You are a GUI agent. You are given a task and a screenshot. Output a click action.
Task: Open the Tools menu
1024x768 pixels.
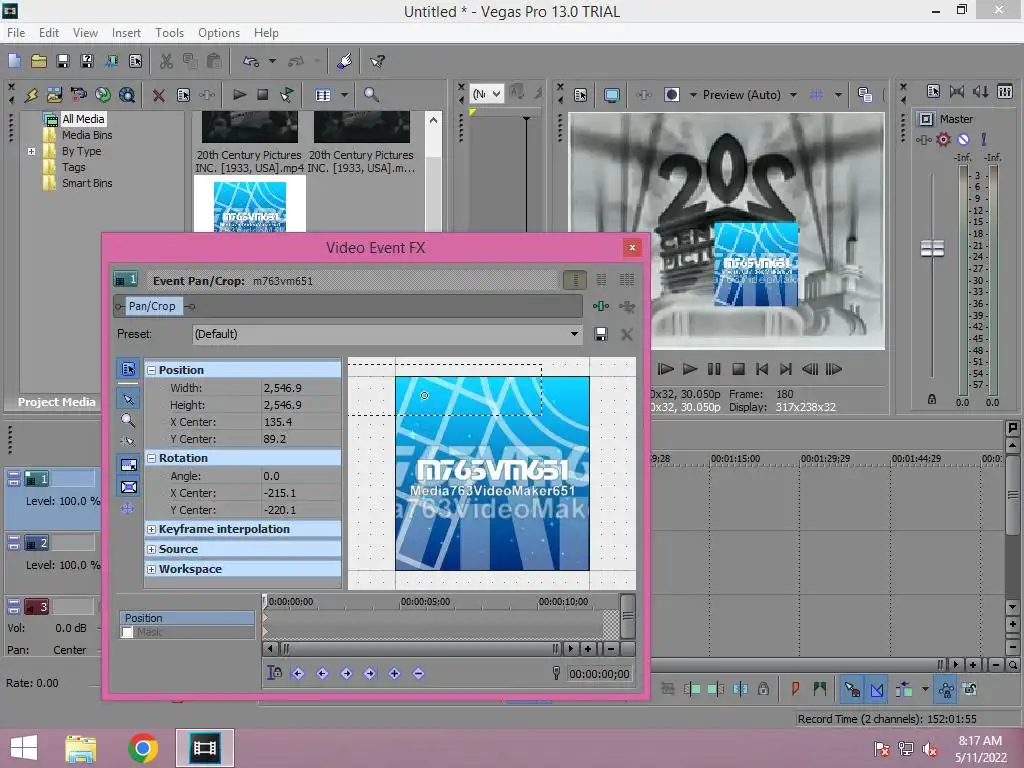(169, 33)
